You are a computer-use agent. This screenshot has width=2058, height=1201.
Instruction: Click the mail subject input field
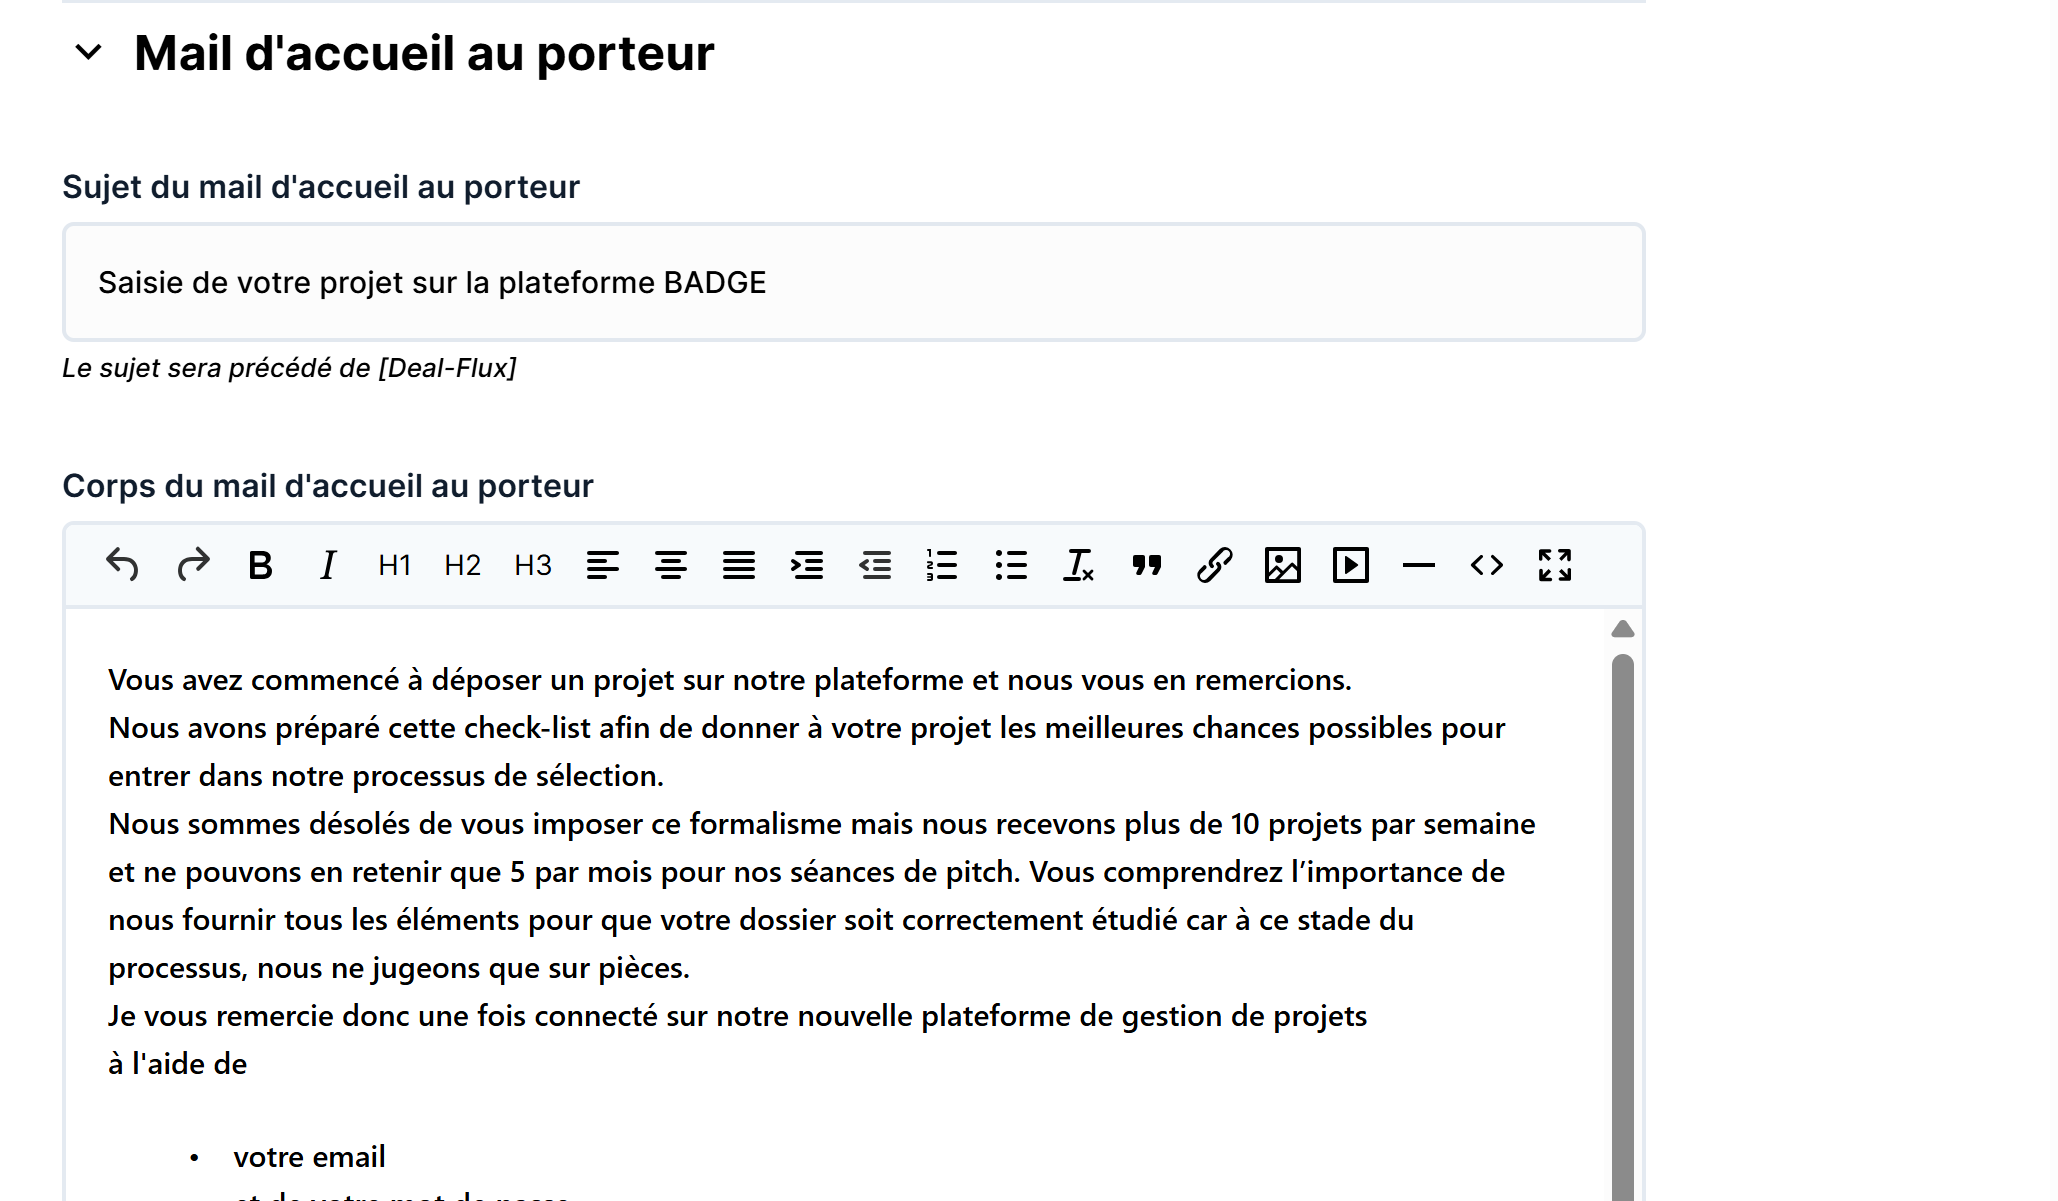853,282
